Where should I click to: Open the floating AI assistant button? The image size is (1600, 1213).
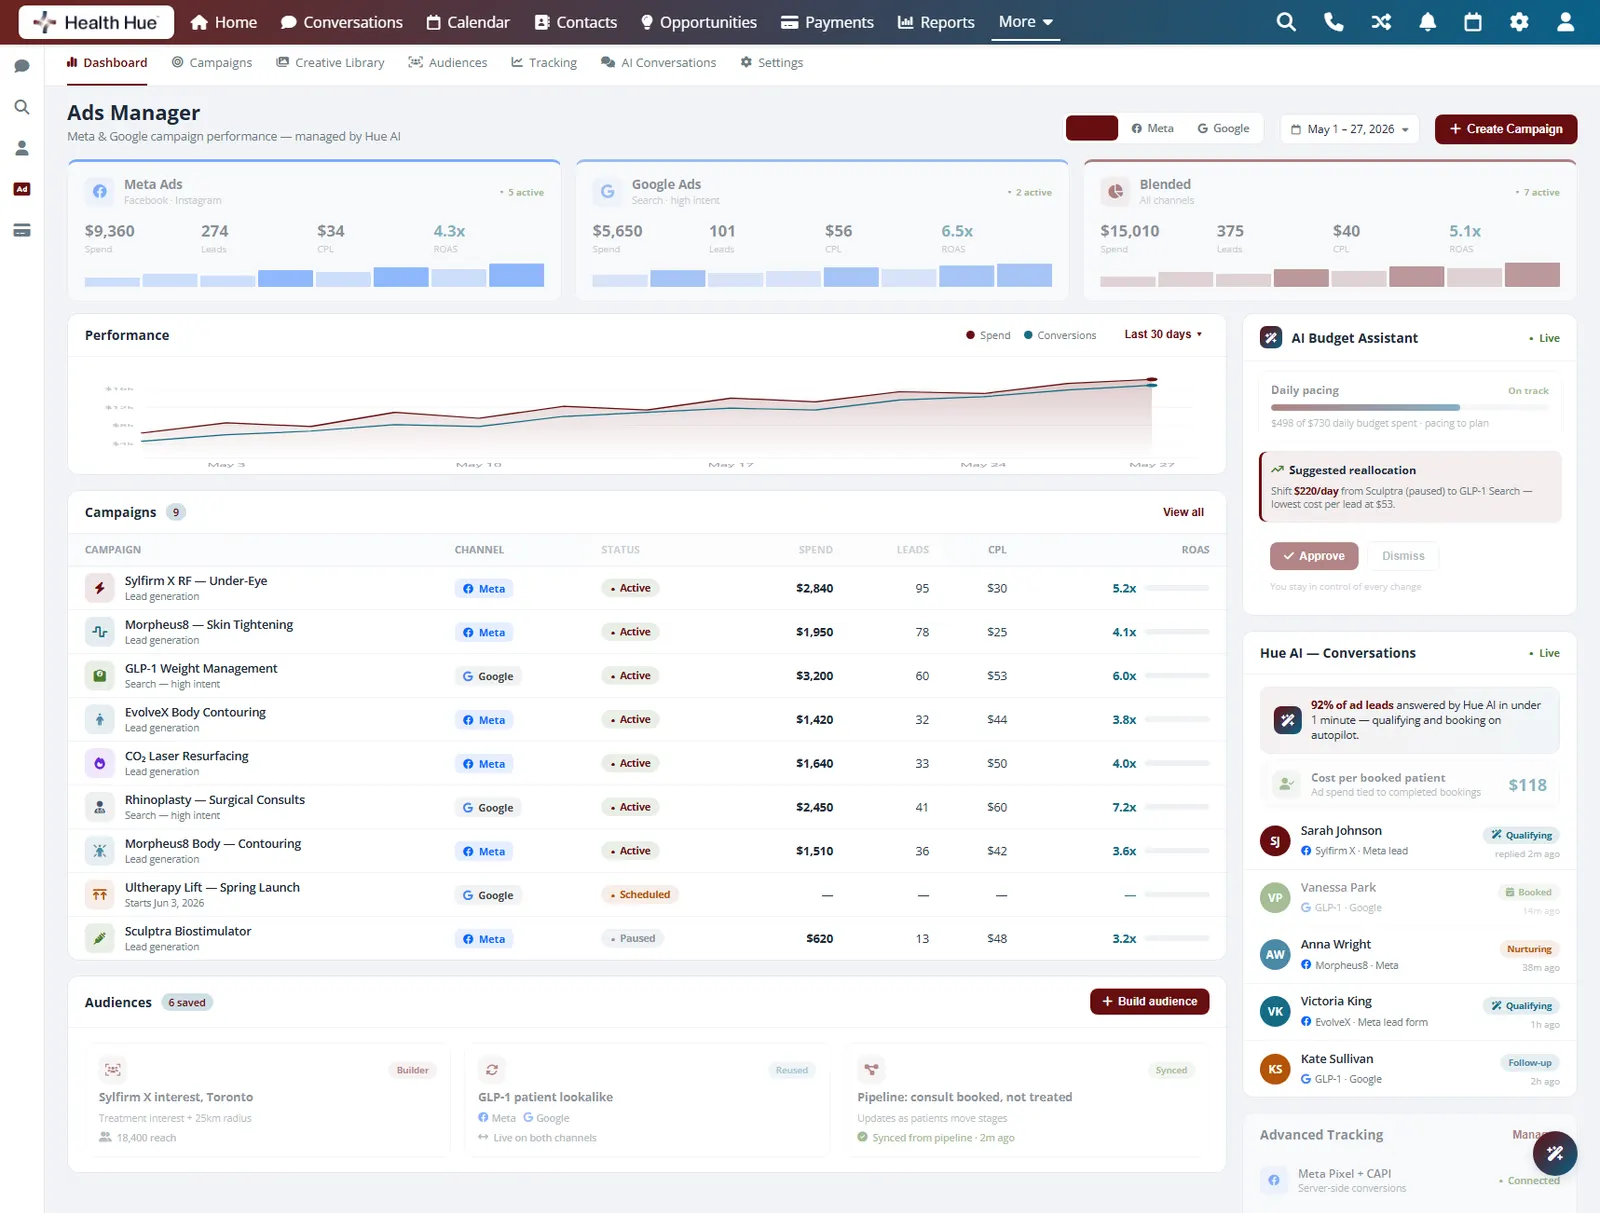(1555, 1154)
